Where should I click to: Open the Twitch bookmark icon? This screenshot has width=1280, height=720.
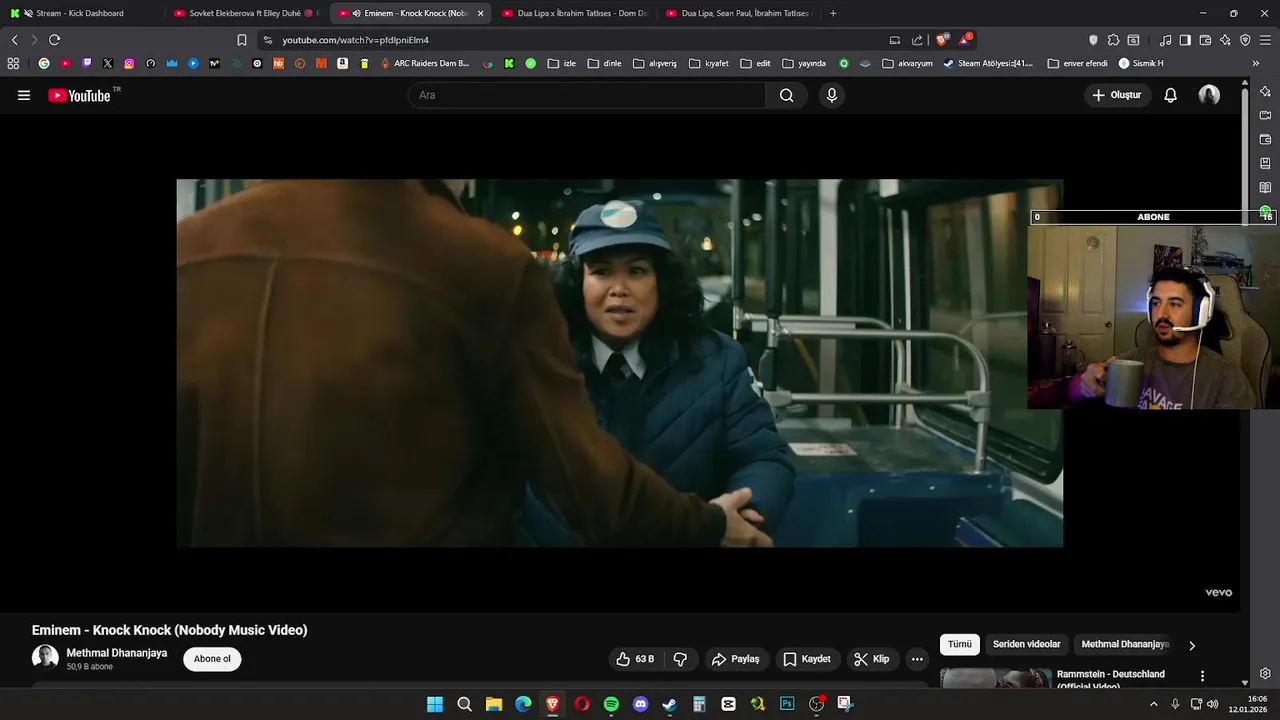tap(87, 63)
